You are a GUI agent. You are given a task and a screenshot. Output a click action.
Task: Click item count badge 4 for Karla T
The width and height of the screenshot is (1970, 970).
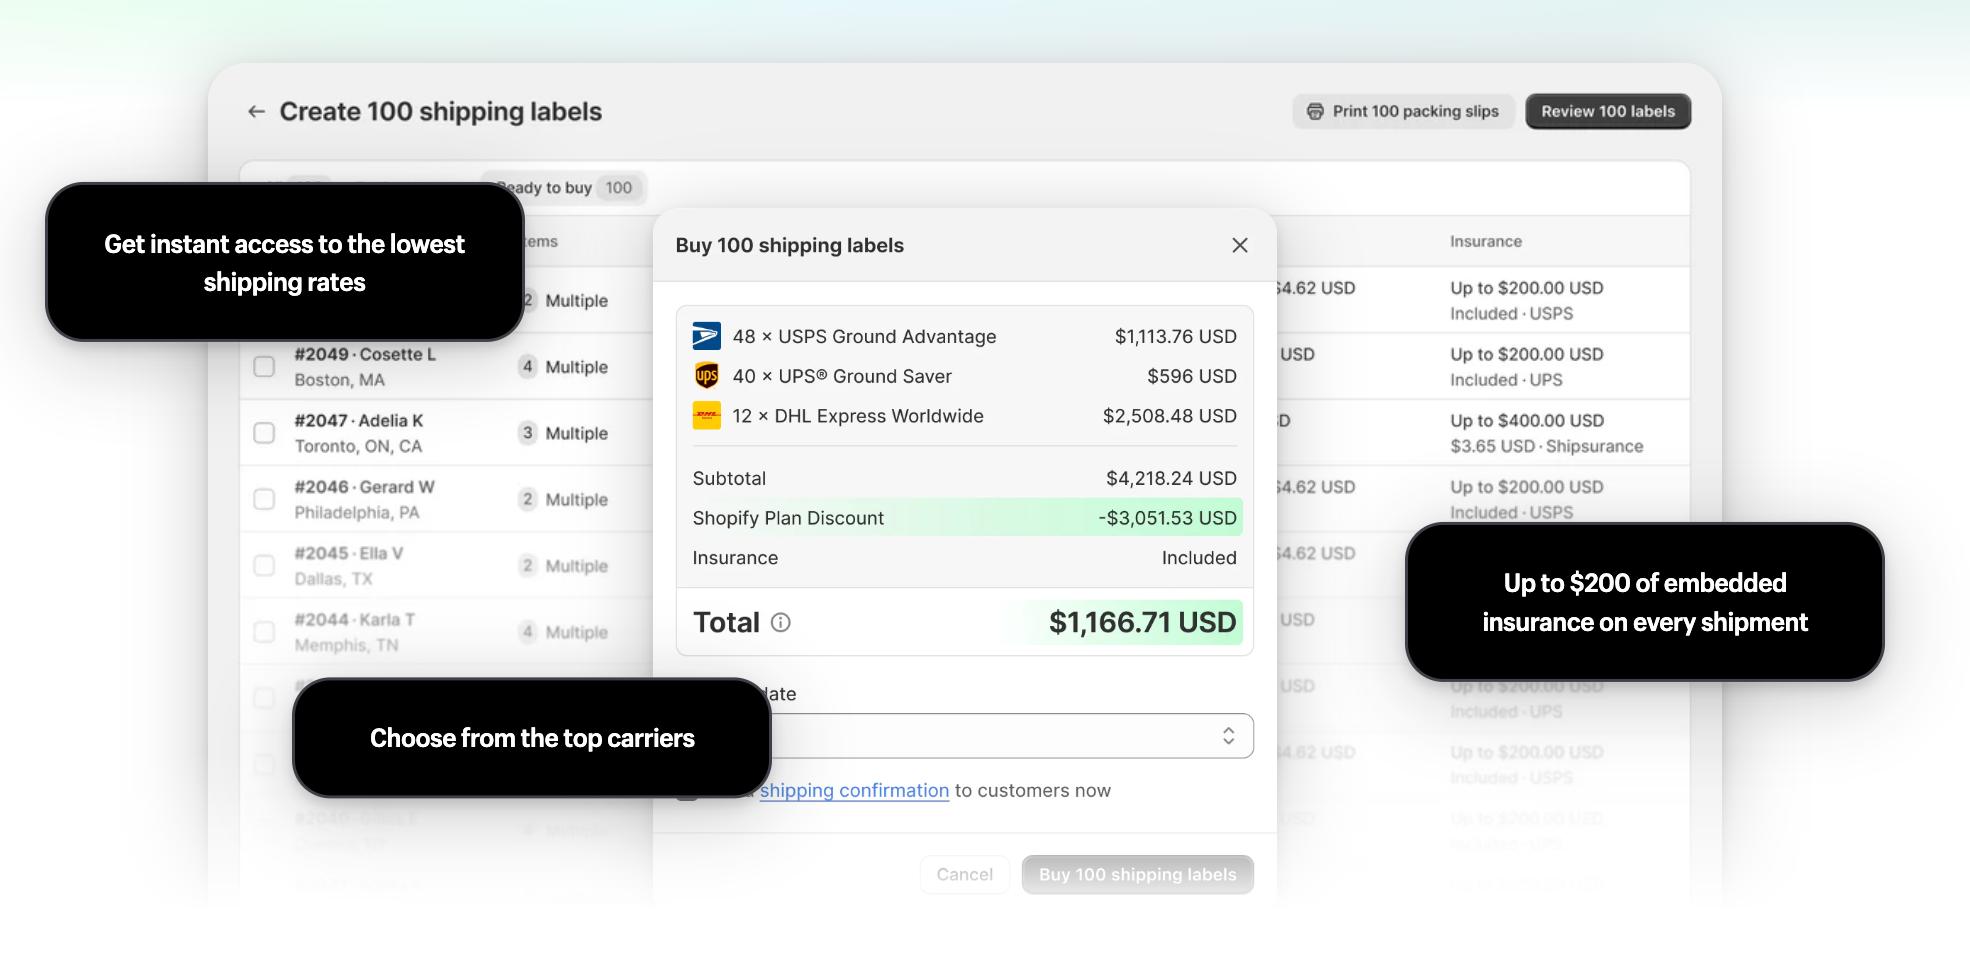(x=527, y=631)
